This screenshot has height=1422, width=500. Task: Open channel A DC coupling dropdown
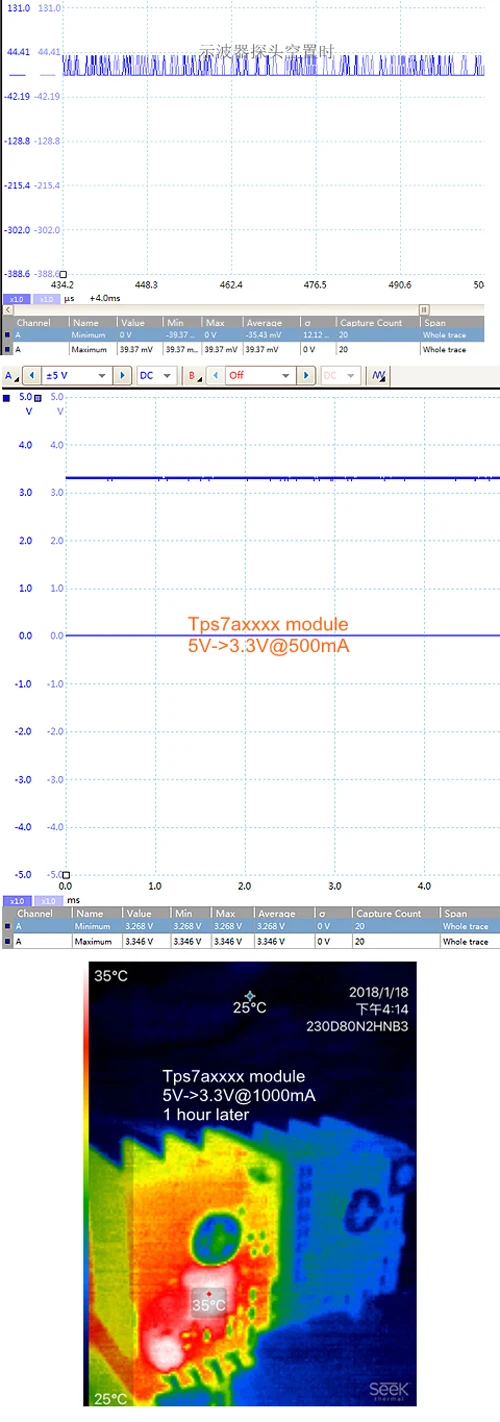156,376
